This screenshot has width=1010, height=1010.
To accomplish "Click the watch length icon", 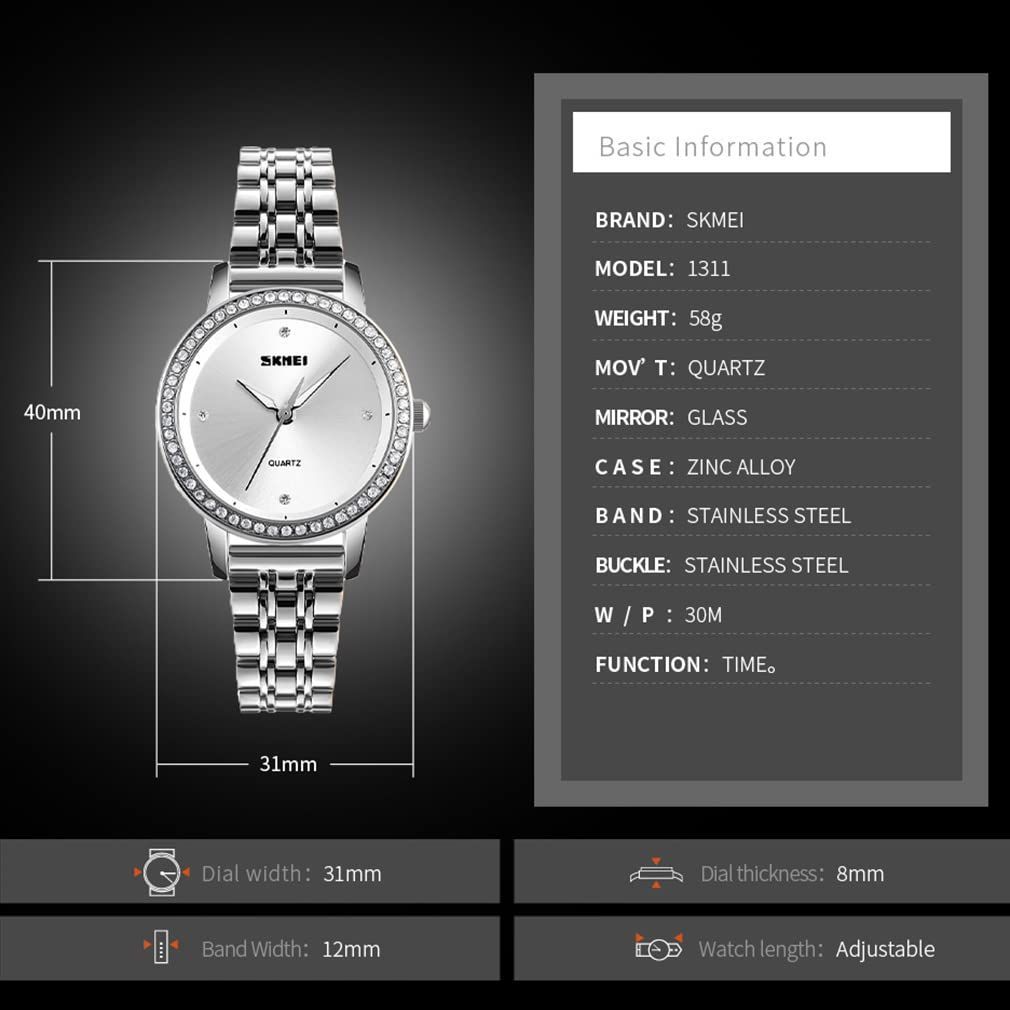I will click(x=659, y=948).
